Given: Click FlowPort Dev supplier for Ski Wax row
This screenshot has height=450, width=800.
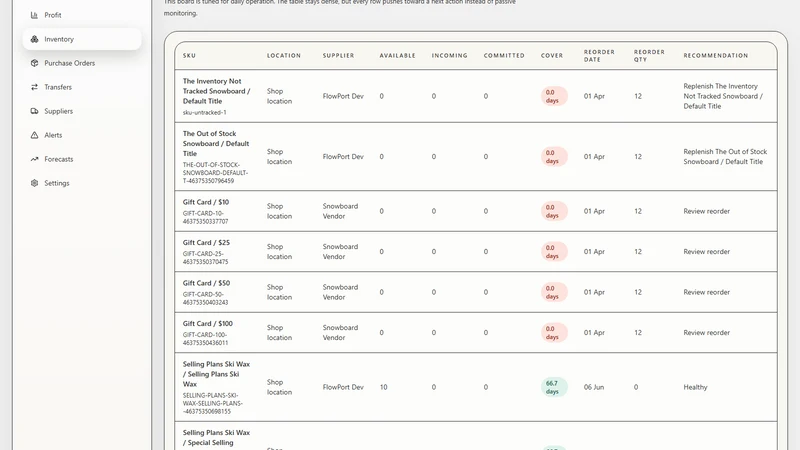Looking at the screenshot, I should click(343, 387).
